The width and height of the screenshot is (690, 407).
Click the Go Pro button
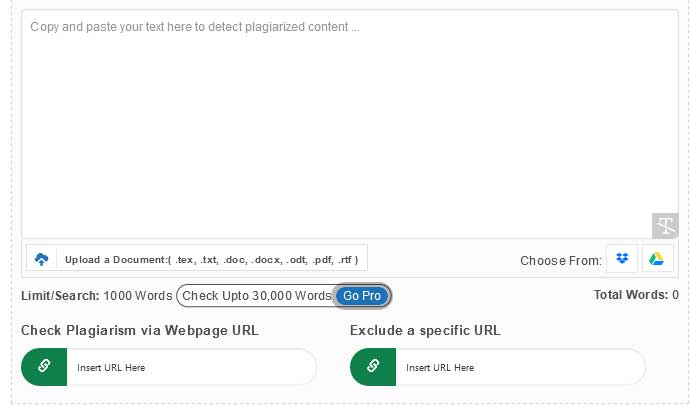(x=362, y=296)
